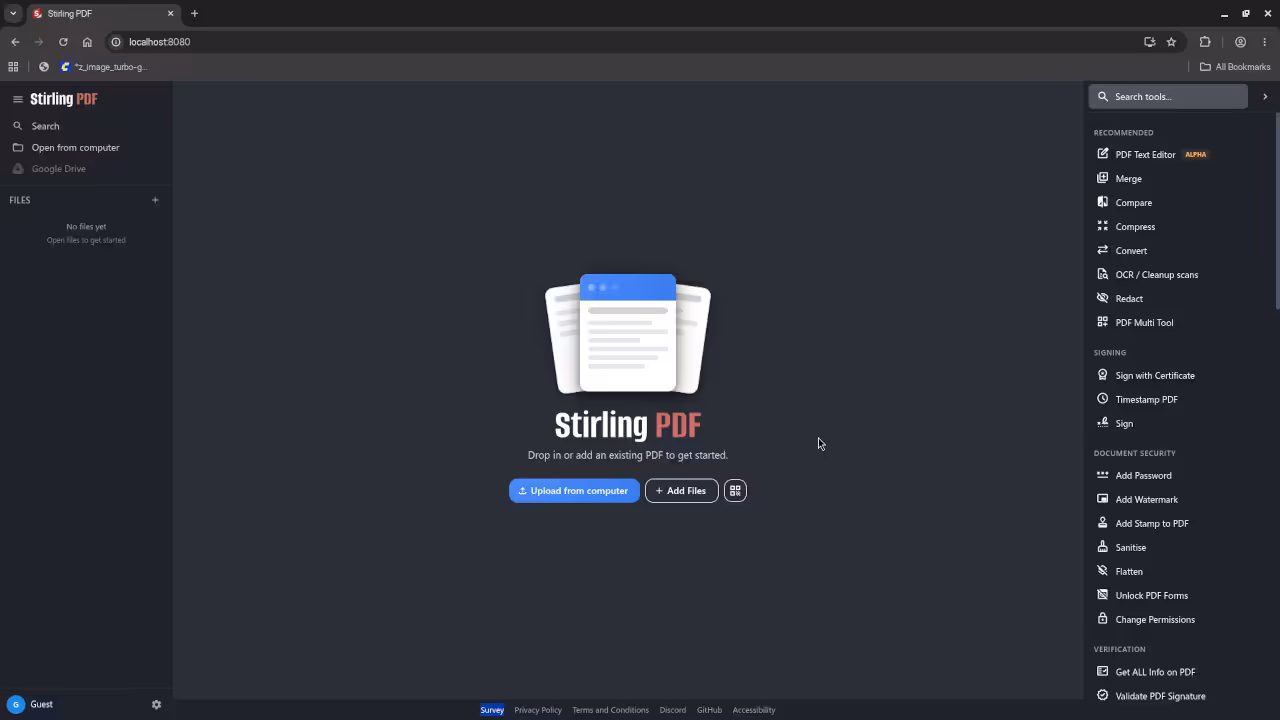Add a file with Files plus icon
This screenshot has height=720, width=1280.
(x=155, y=200)
